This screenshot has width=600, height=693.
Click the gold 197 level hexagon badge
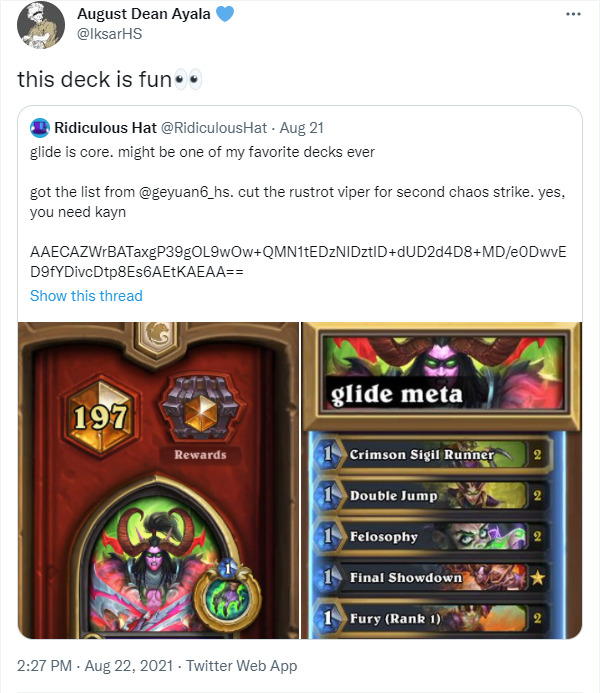[x=102, y=418]
